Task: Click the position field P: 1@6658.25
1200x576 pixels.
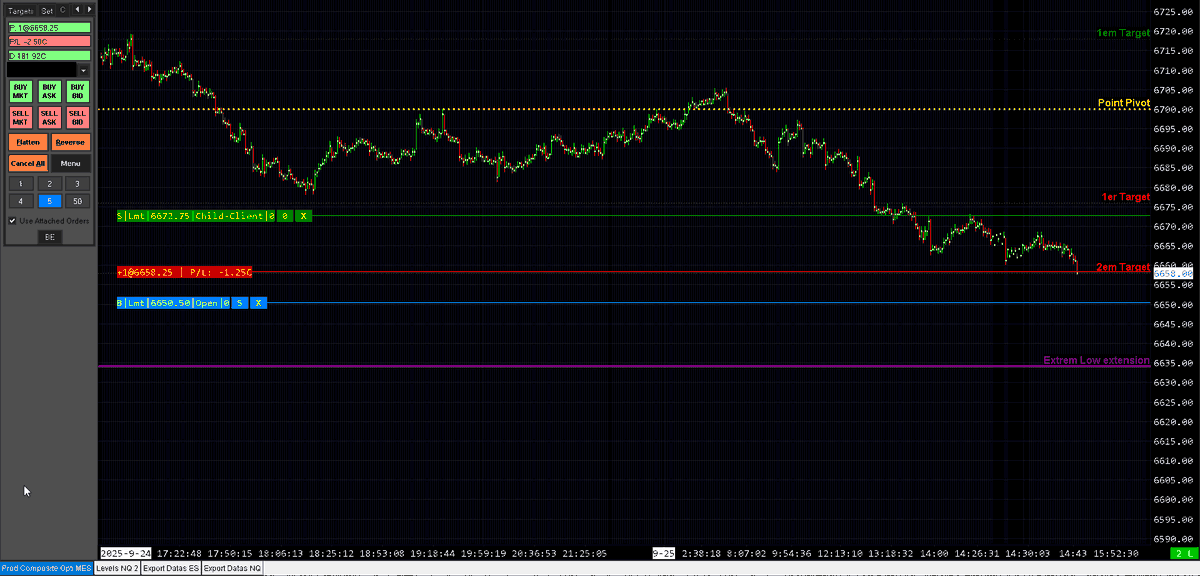Action: (49, 29)
